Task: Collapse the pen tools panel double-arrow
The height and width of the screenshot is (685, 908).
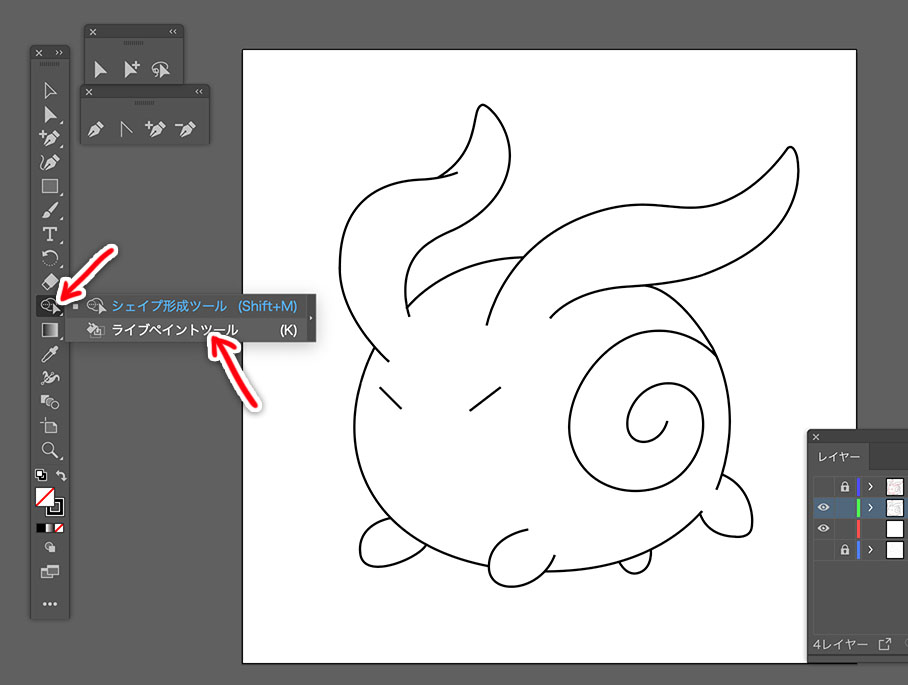Action: 199,91
